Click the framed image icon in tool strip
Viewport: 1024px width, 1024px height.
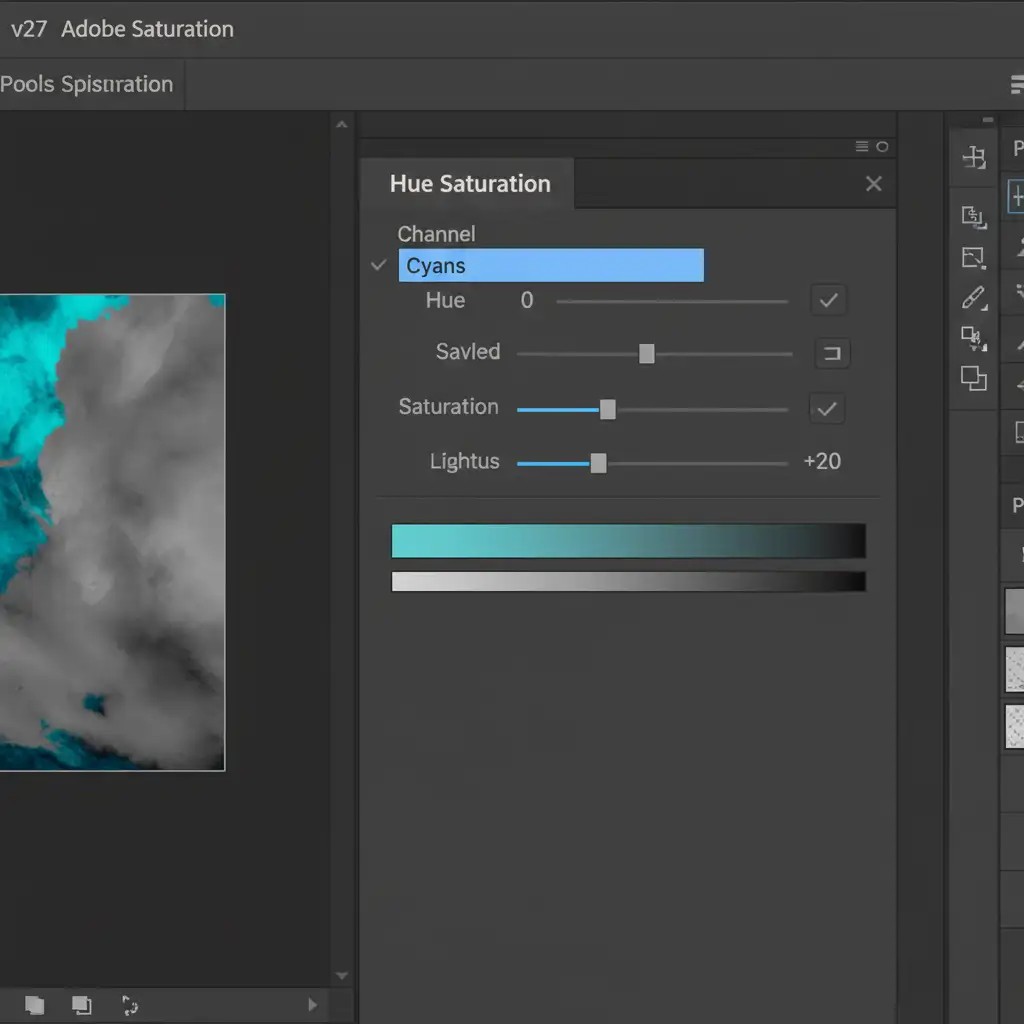click(x=973, y=257)
